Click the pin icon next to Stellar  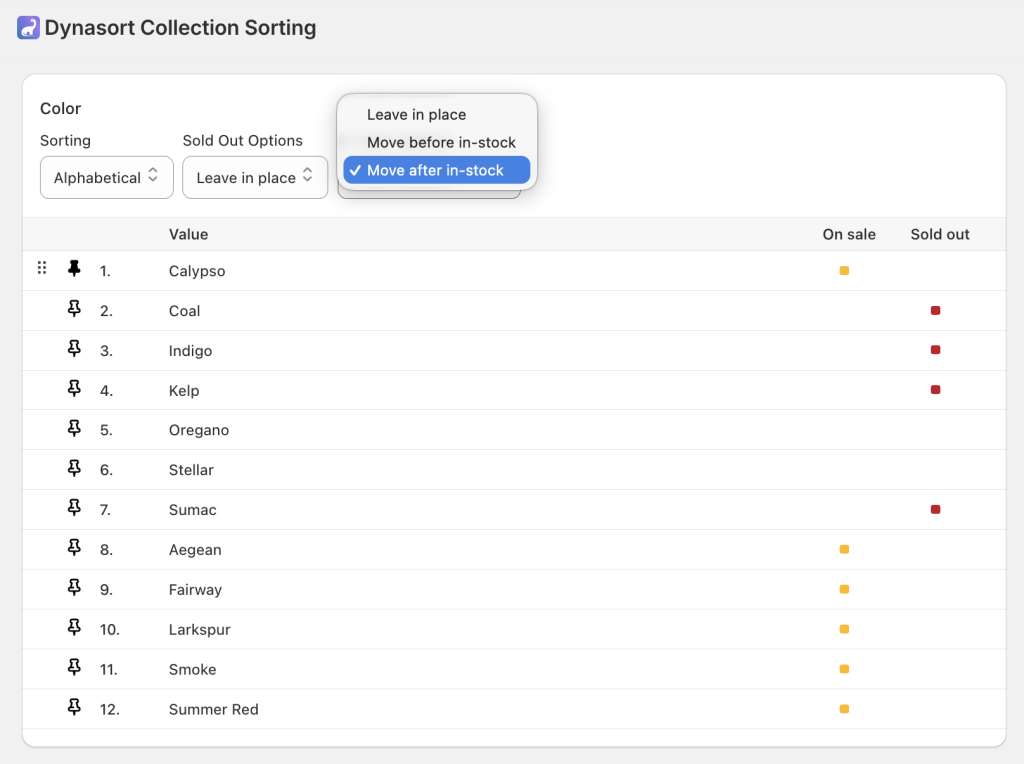point(74,468)
